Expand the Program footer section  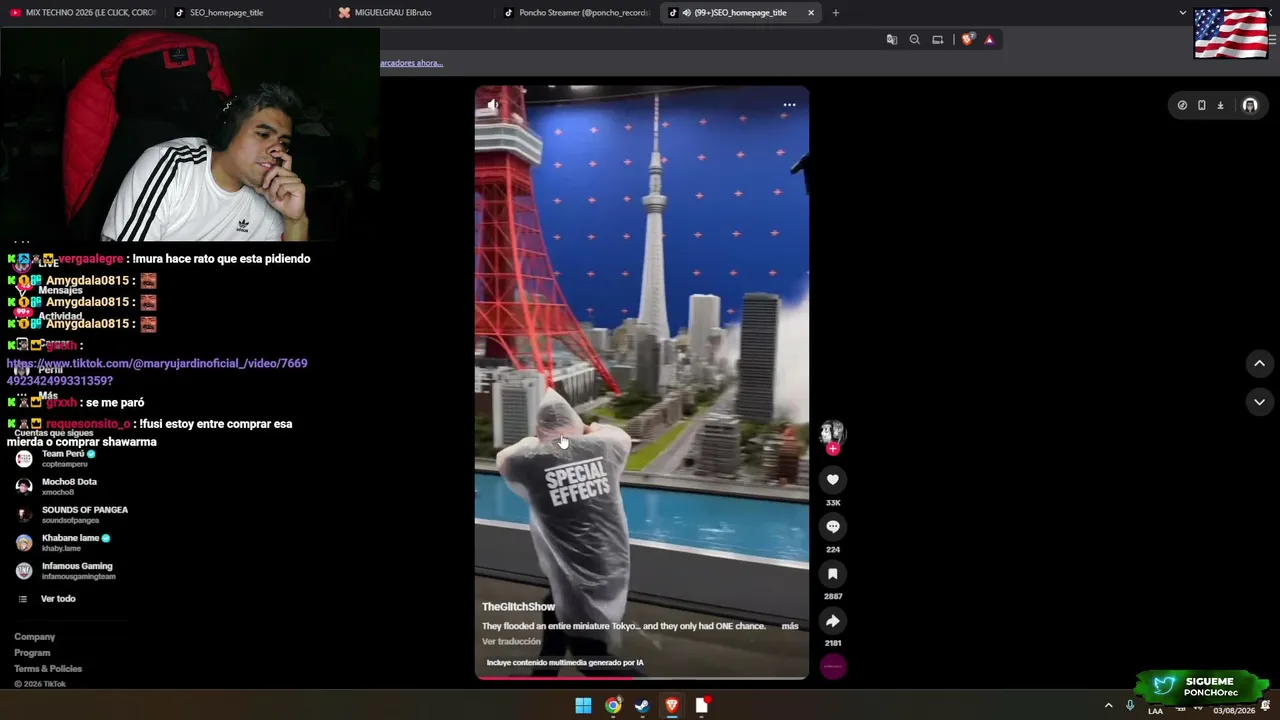[x=32, y=653]
